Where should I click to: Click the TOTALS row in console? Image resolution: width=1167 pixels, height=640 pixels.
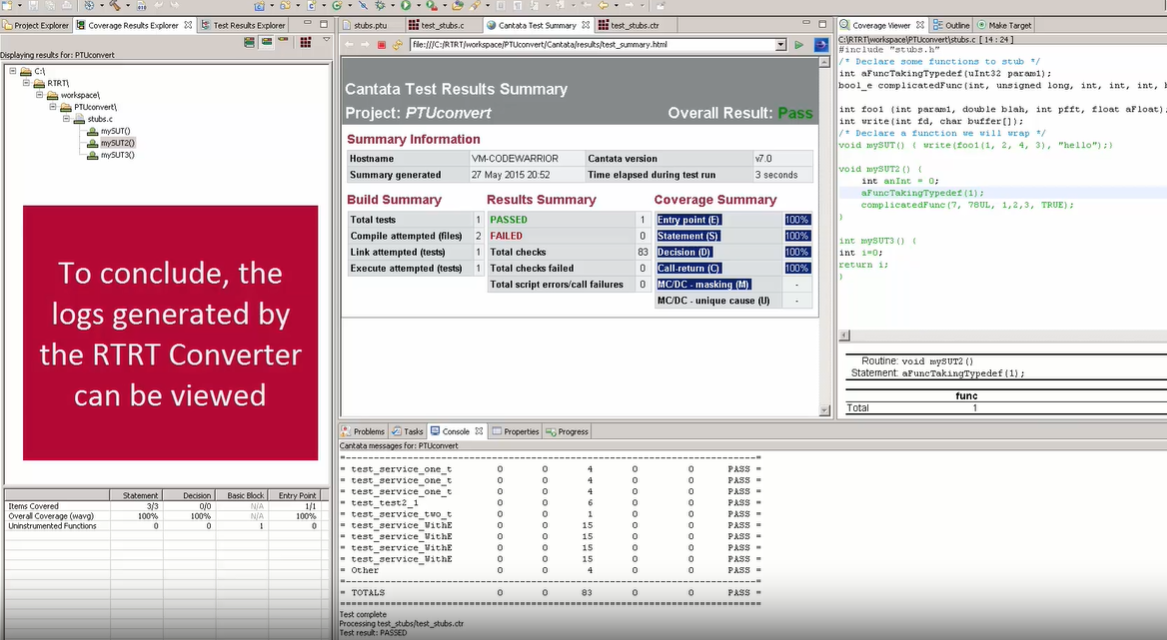click(x=550, y=593)
